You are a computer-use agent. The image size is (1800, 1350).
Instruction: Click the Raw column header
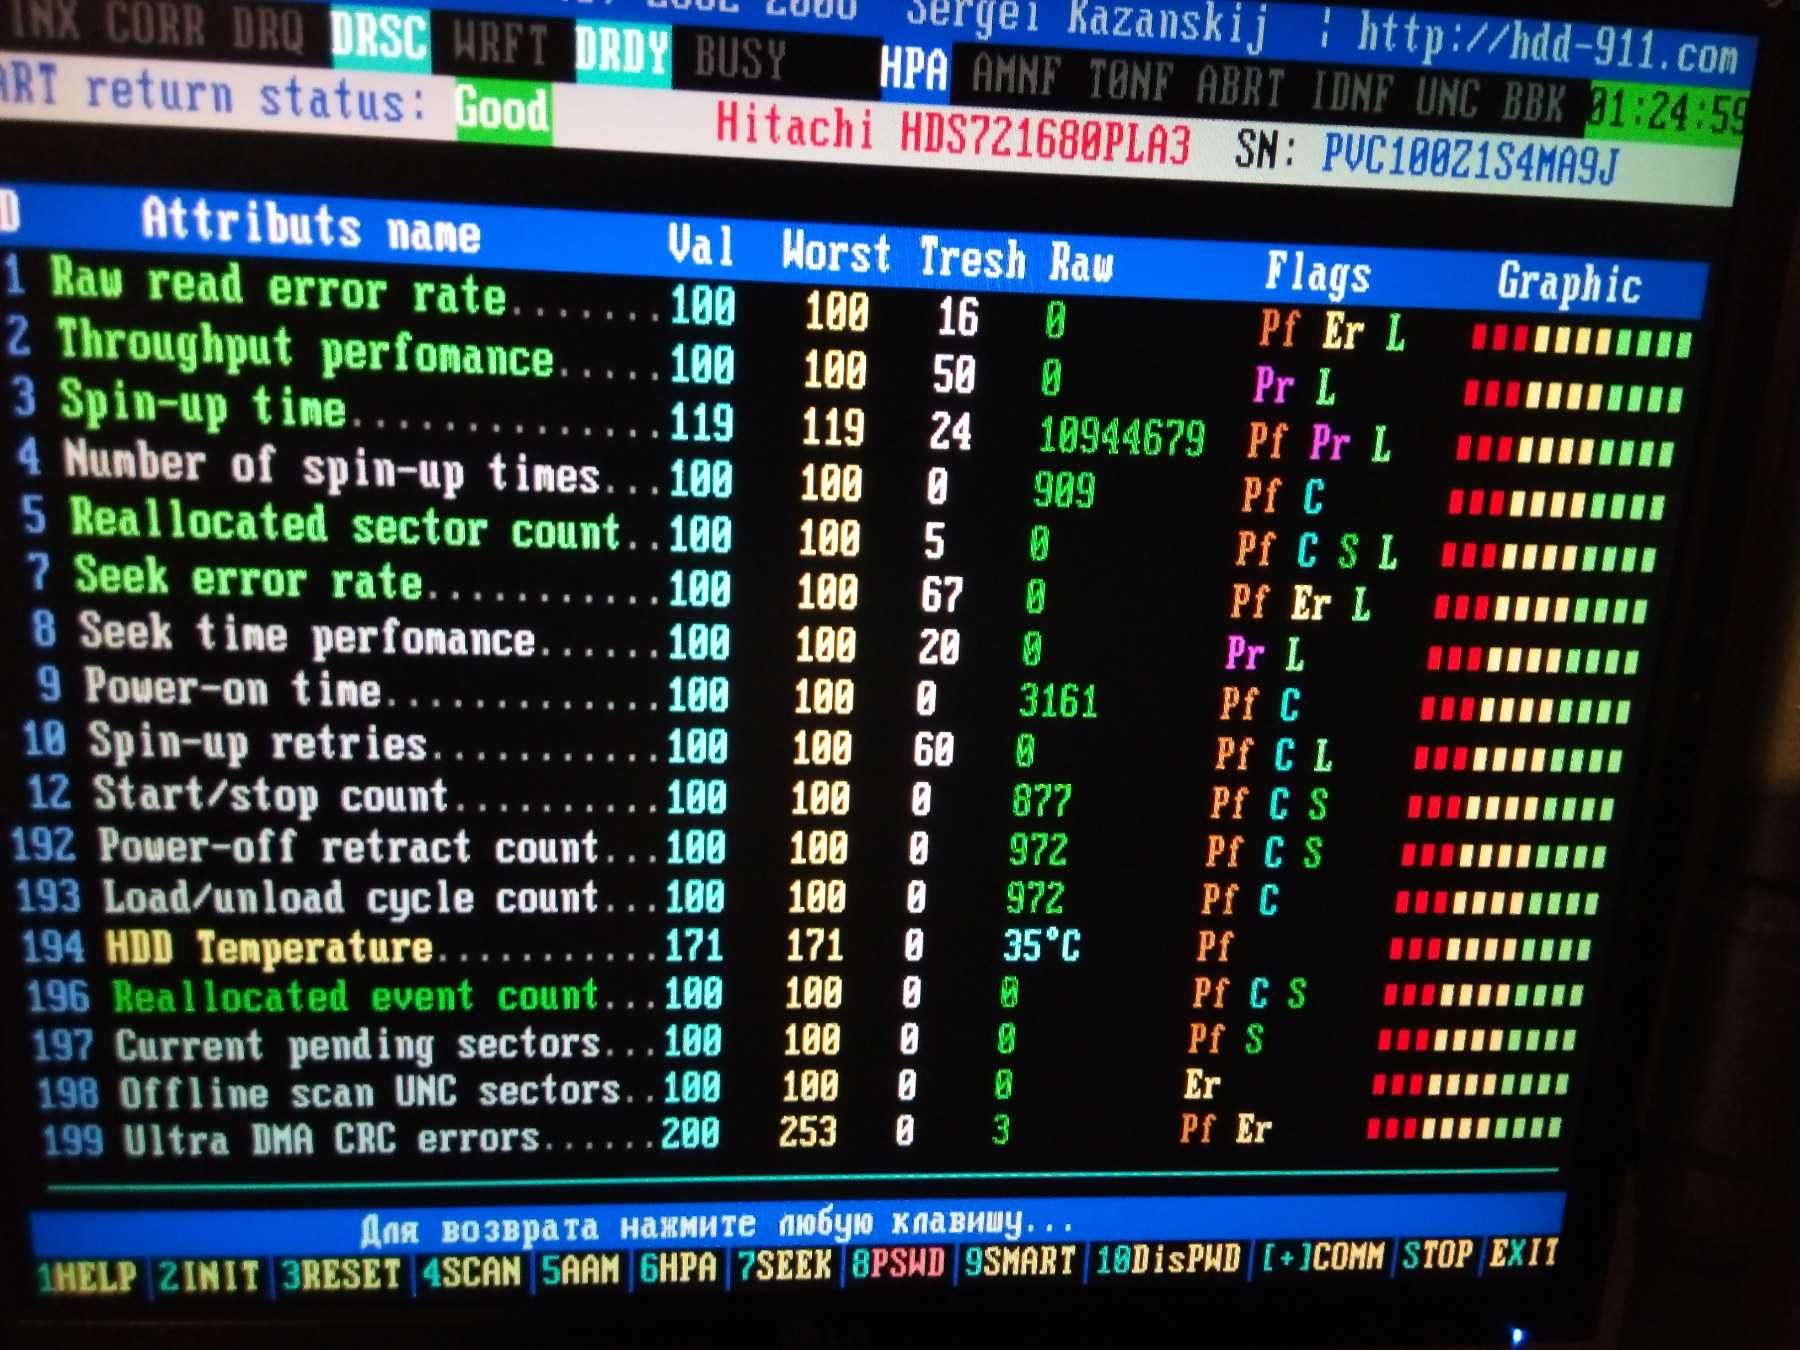1081,263
